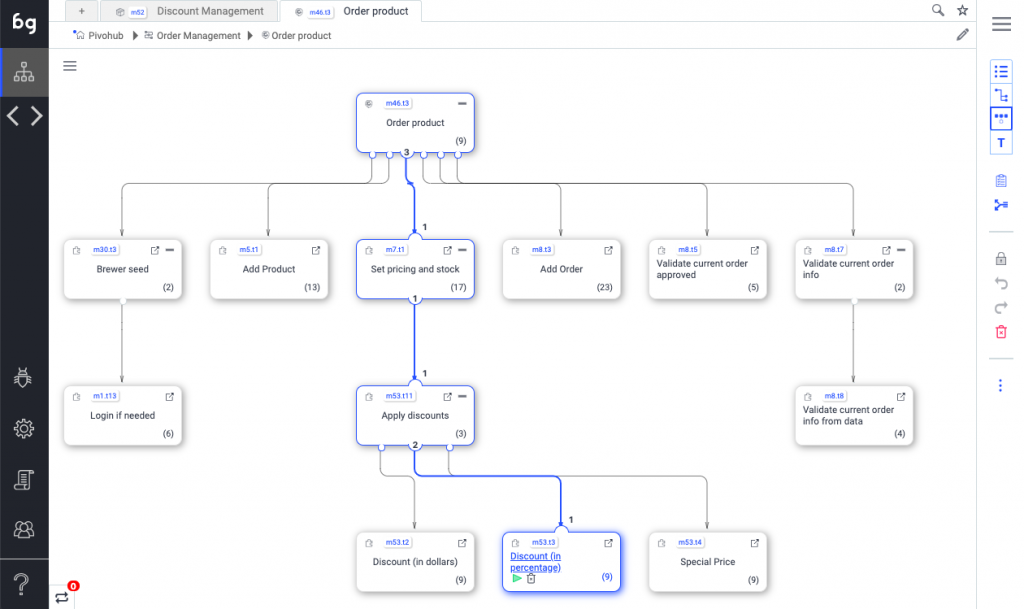
Task: Open the hierarchy diagram icon in left sidebar
Action: tap(24, 72)
